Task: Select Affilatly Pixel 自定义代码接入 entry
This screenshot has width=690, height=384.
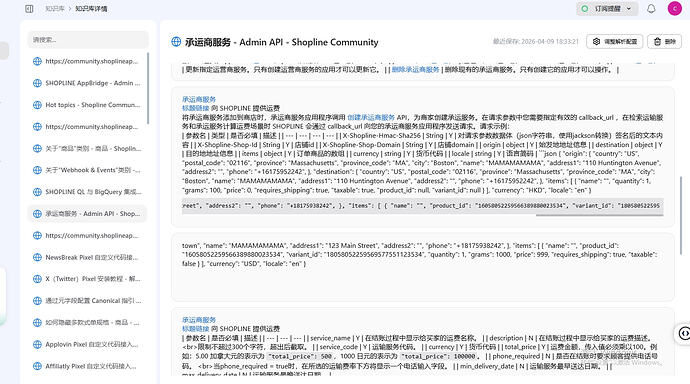Action: coord(87,366)
